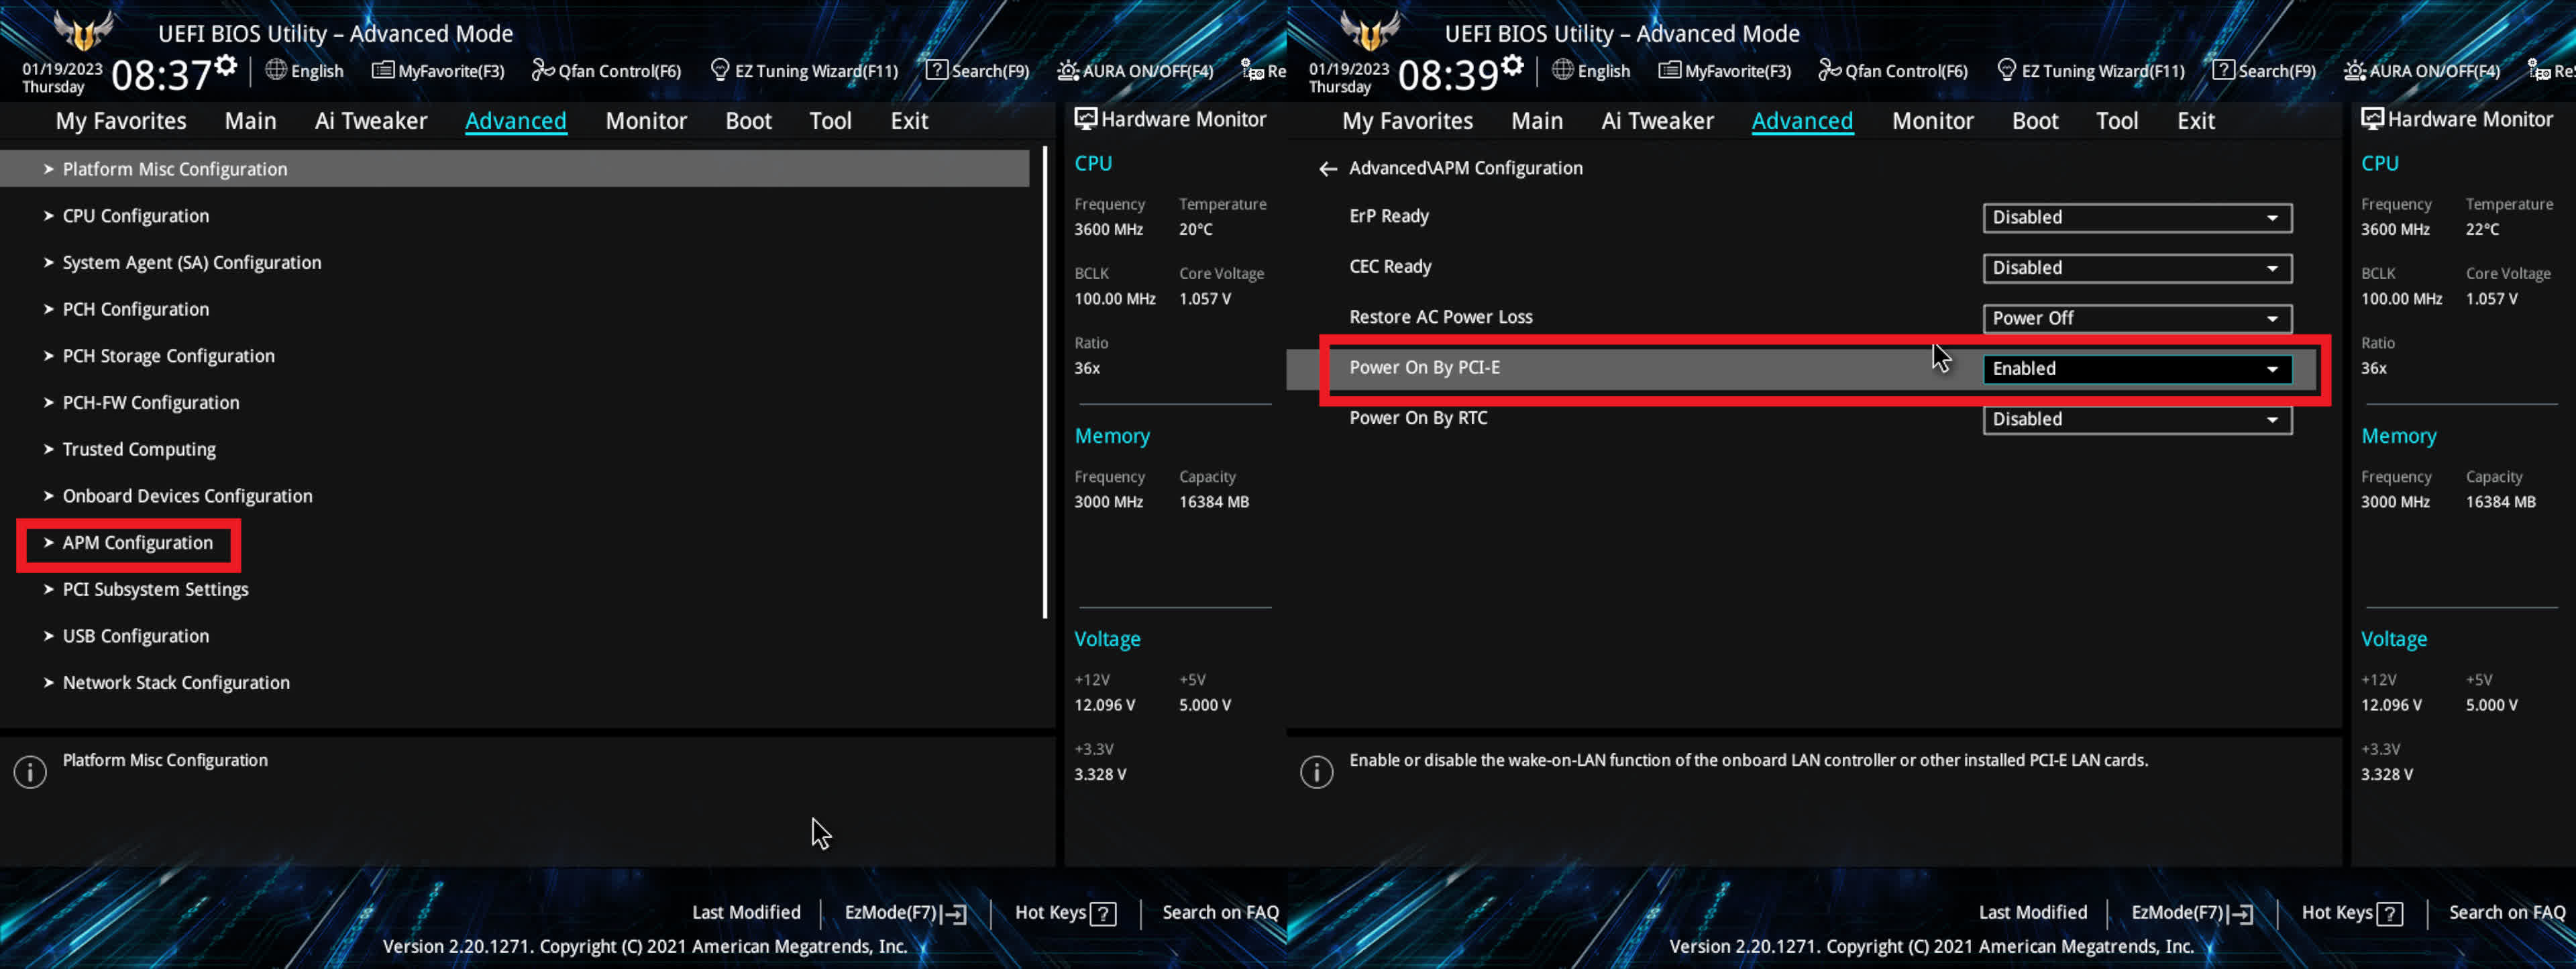This screenshot has height=969, width=2576.
Task: Open the Power On By PCI-E Enabled dropdown
Action: 2136,369
